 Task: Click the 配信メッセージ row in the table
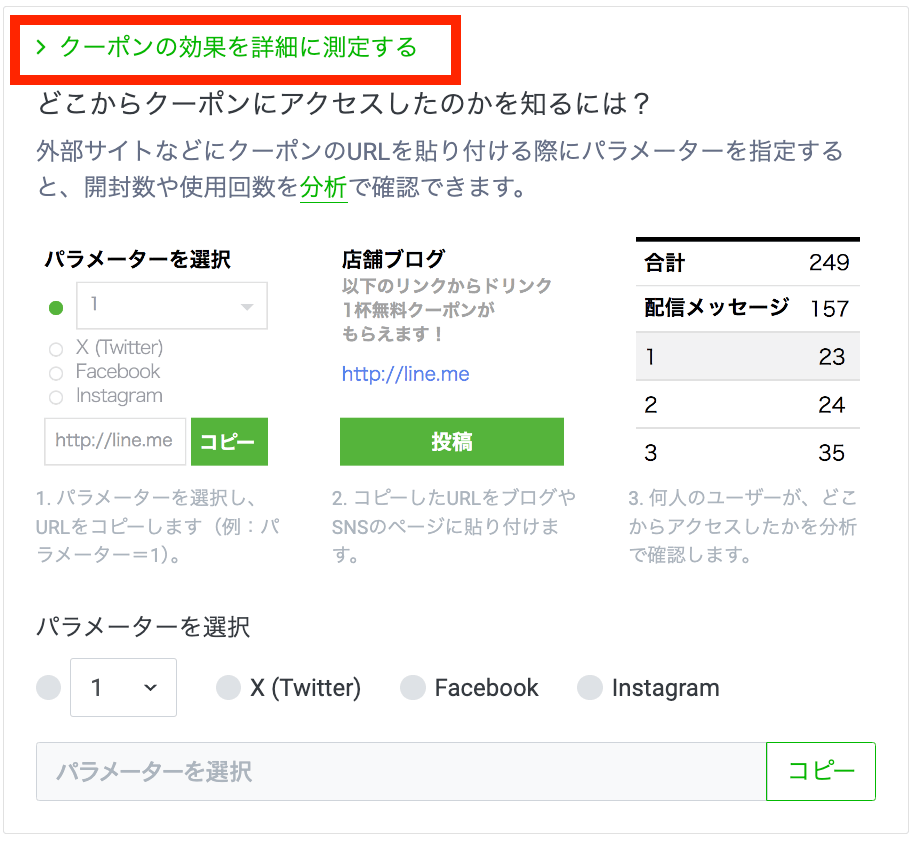coord(747,308)
